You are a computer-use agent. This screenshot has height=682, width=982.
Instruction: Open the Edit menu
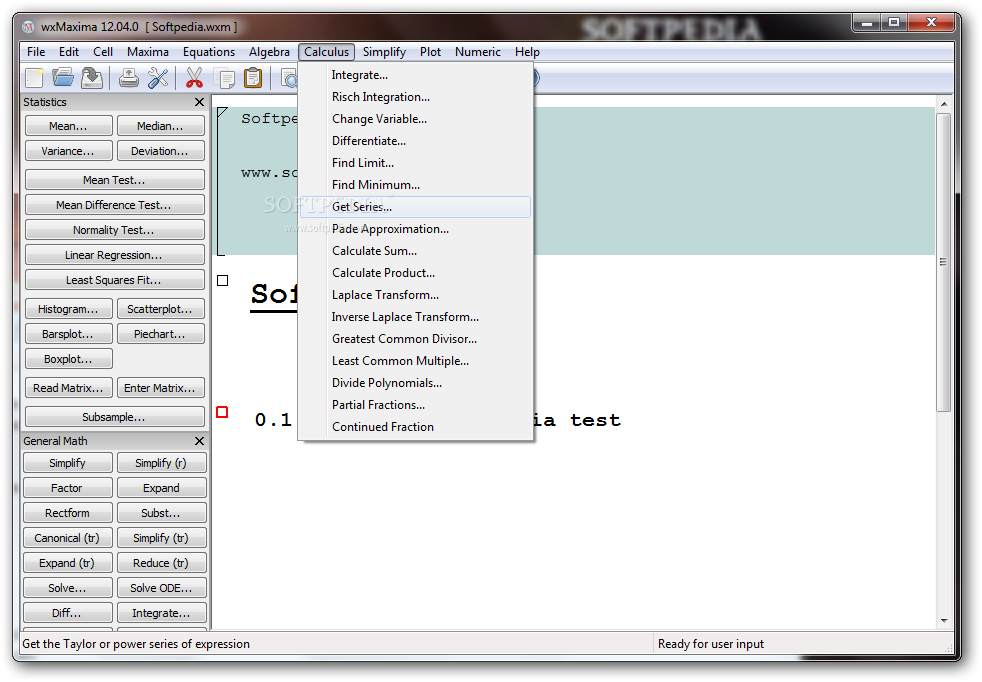coord(69,52)
